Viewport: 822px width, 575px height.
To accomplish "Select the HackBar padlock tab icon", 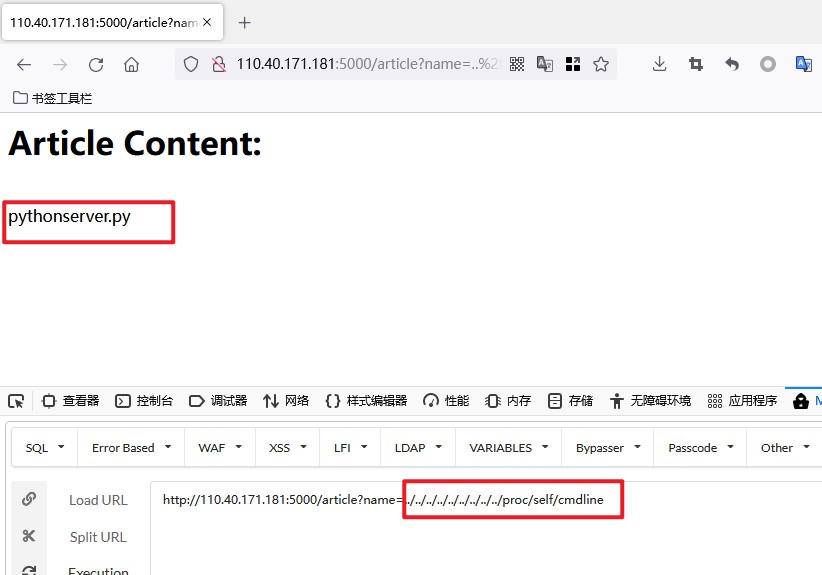I will [x=801, y=401].
